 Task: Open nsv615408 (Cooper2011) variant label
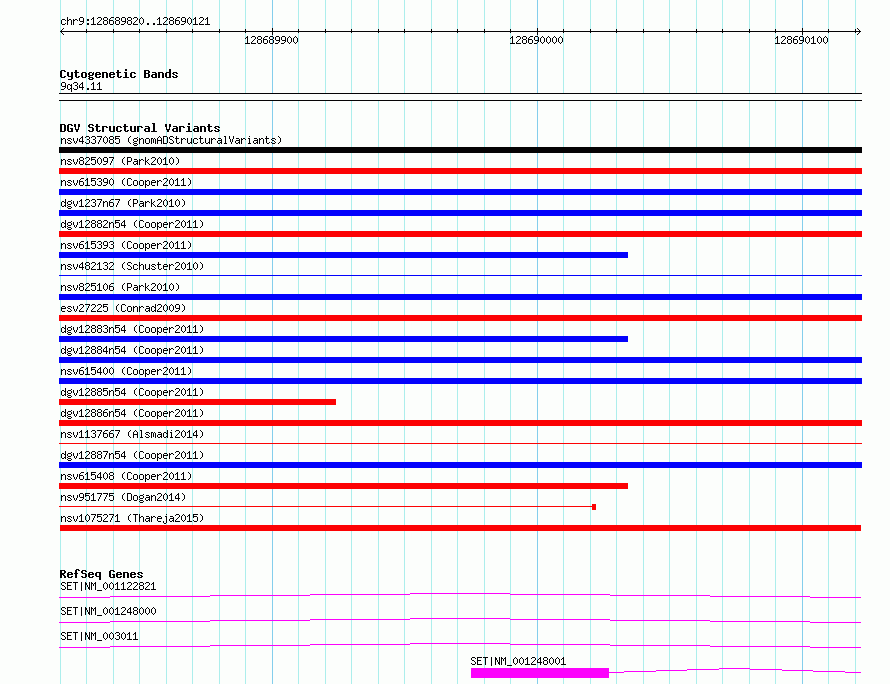point(126,476)
